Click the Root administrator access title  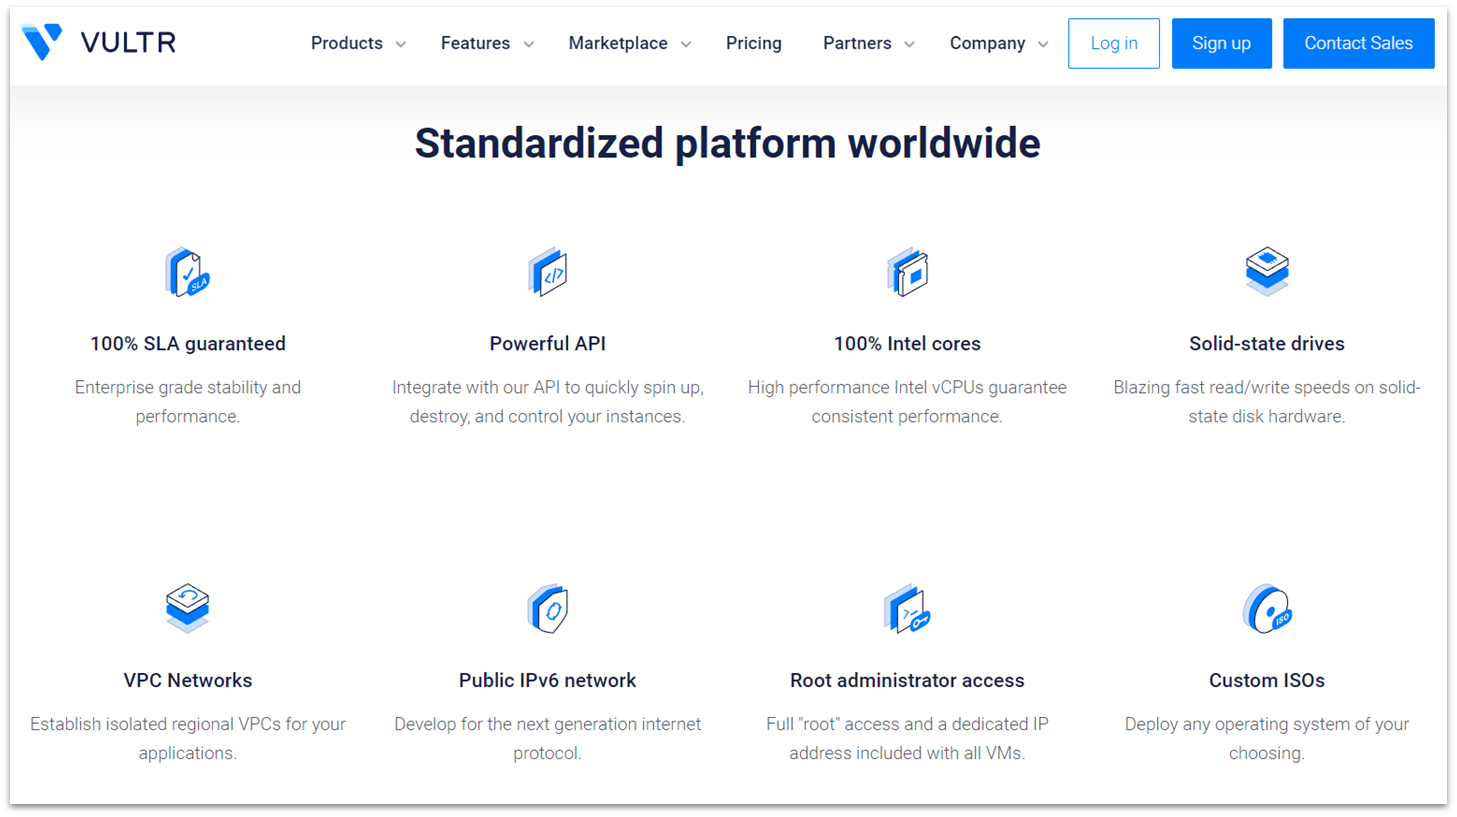click(x=907, y=680)
